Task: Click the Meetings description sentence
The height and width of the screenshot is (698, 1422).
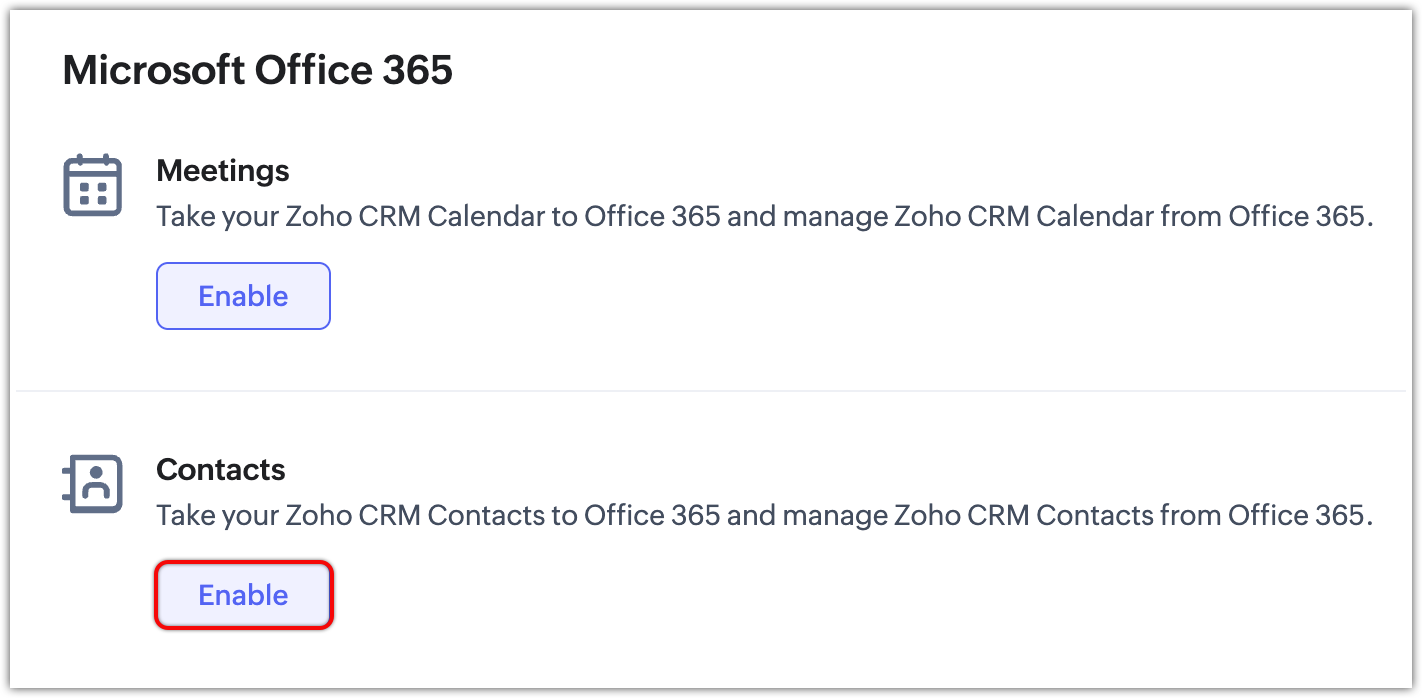Action: pos(764,216)
